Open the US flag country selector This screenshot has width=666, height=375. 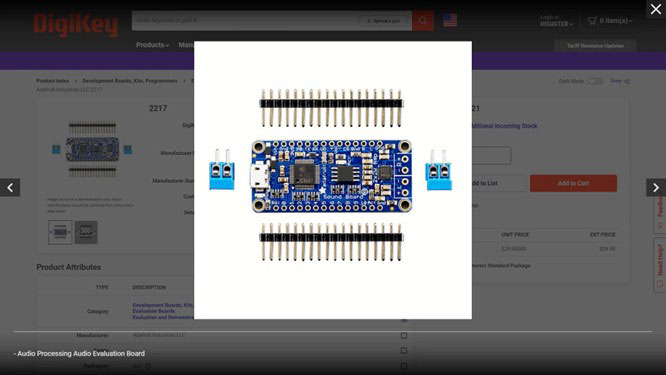click(450, 20)
